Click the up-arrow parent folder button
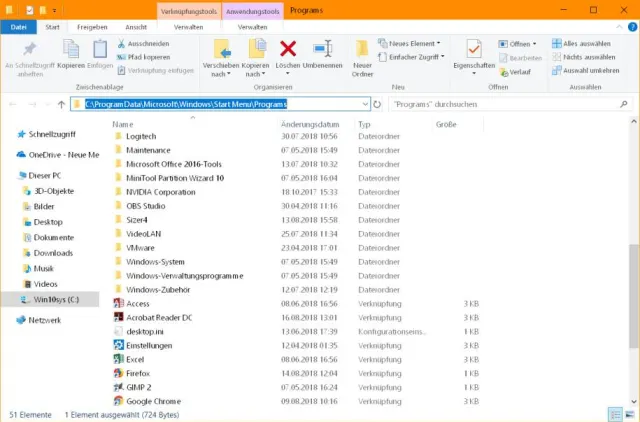Viewport: 640px width, 422px height. coord(62,104)
